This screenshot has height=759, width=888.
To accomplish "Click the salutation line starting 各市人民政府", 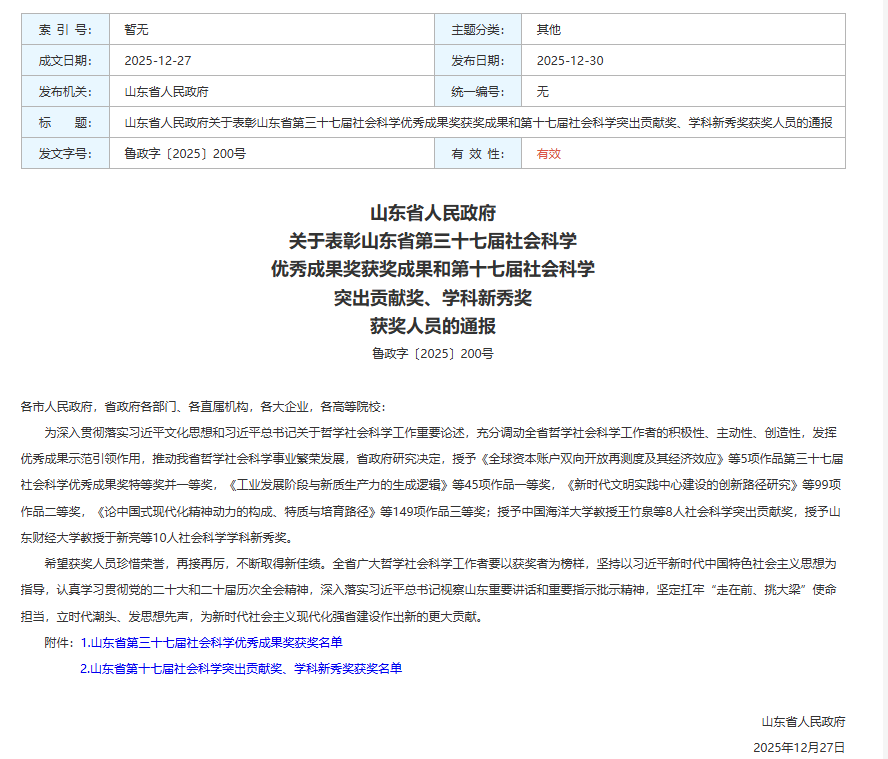I will [x=202, y=406].
